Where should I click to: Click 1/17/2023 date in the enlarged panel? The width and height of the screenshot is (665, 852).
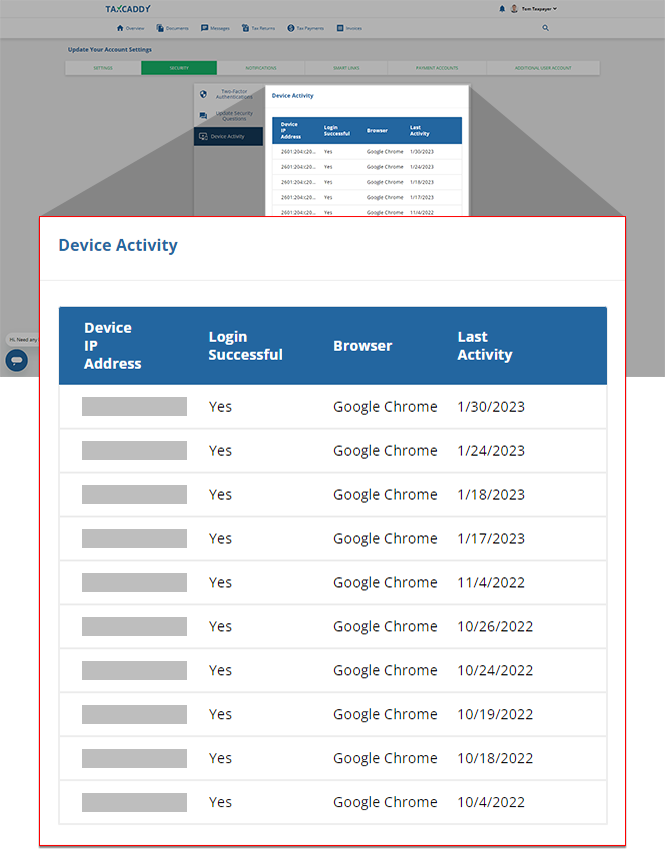[x=491, y=539]
